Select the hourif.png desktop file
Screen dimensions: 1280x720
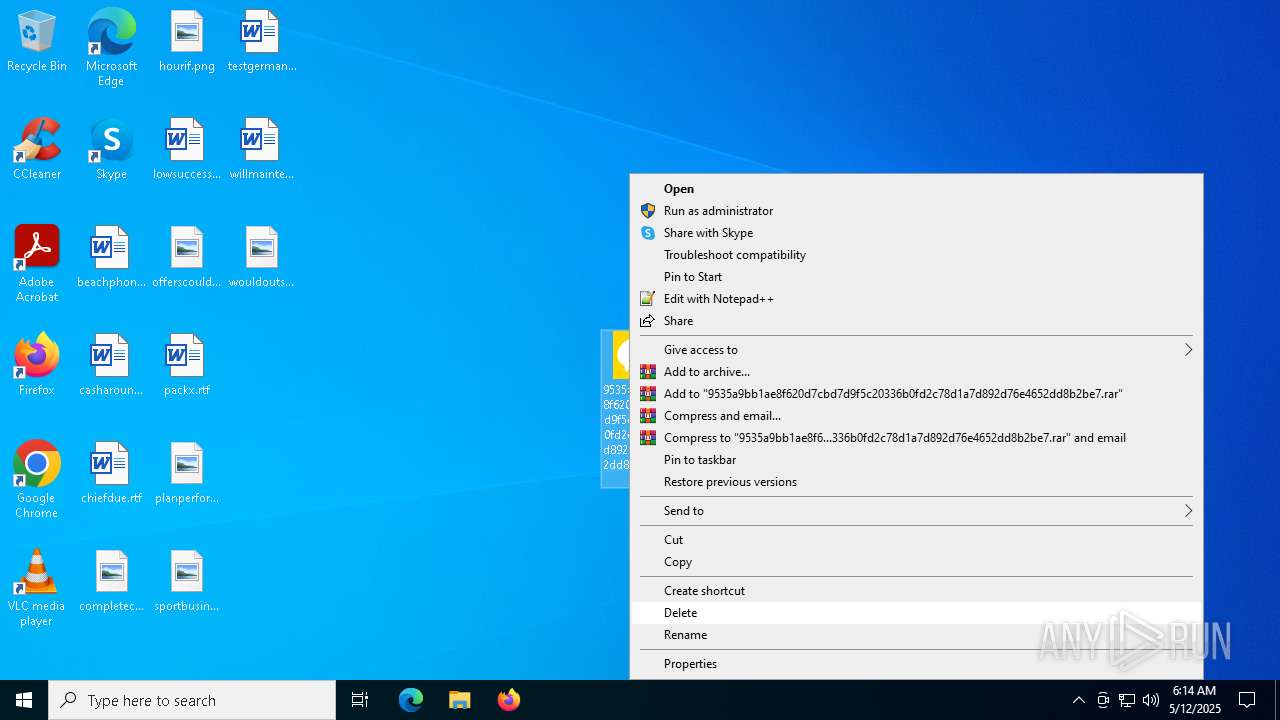coord(187,42)
